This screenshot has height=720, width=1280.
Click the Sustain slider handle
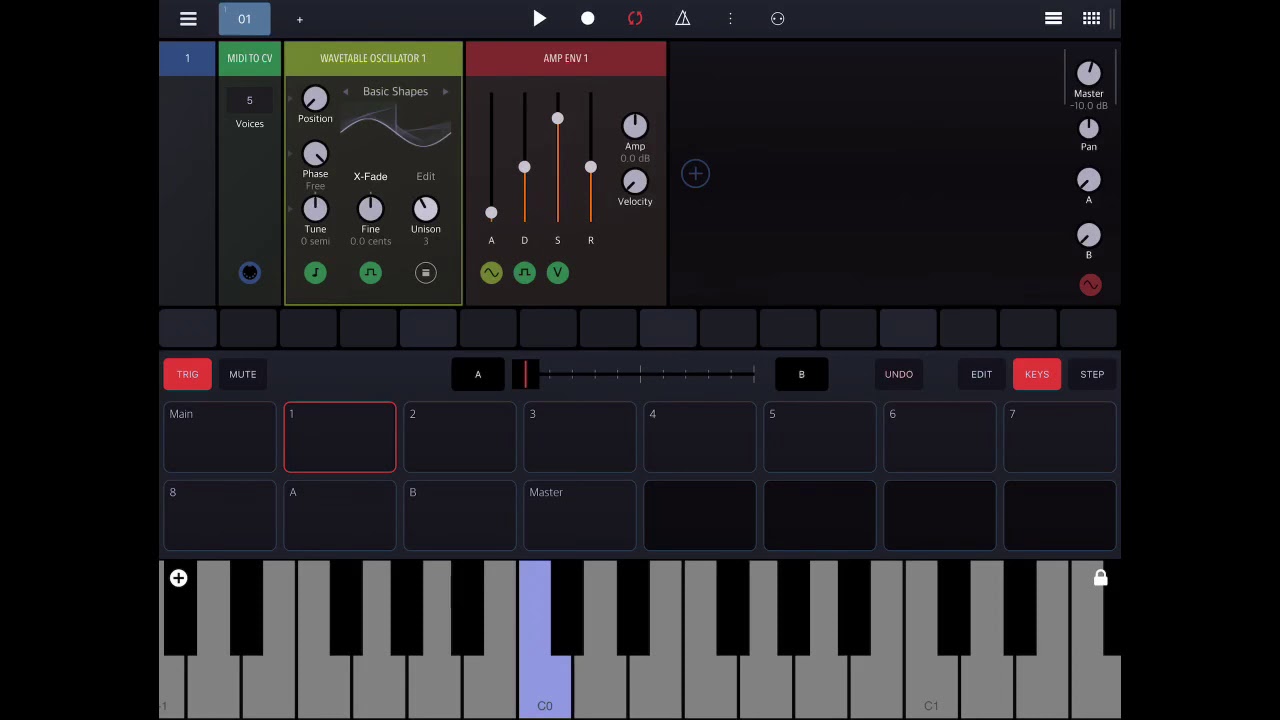[x=557, y=119]
